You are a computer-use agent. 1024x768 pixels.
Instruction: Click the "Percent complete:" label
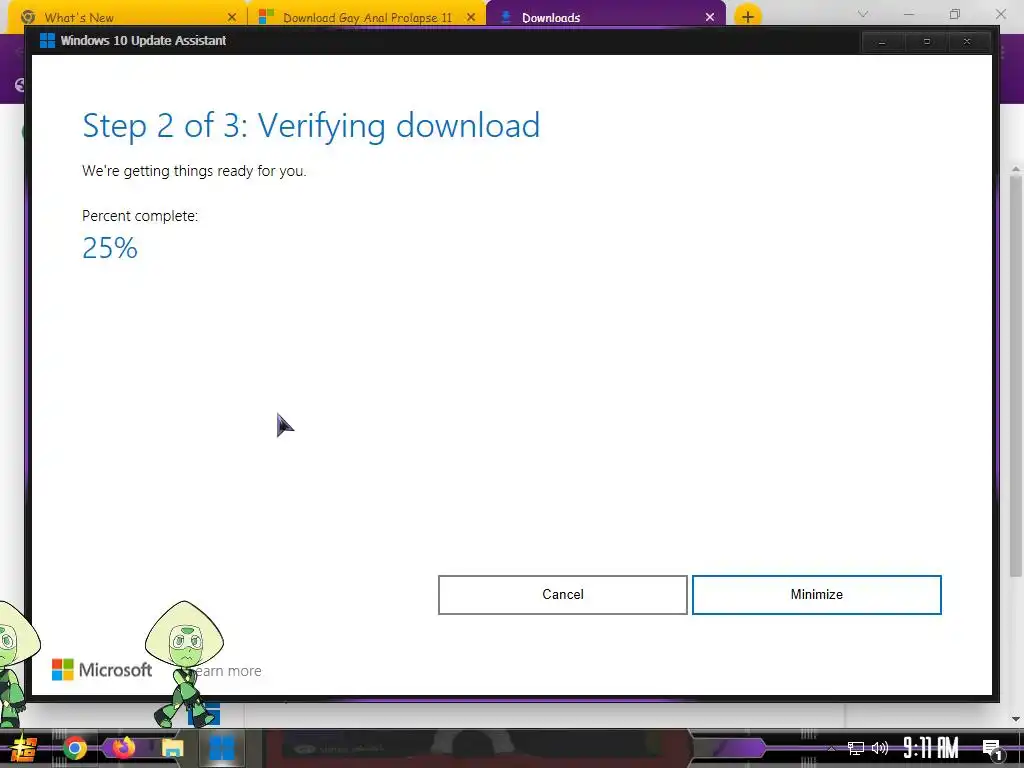tap(140, 216)
